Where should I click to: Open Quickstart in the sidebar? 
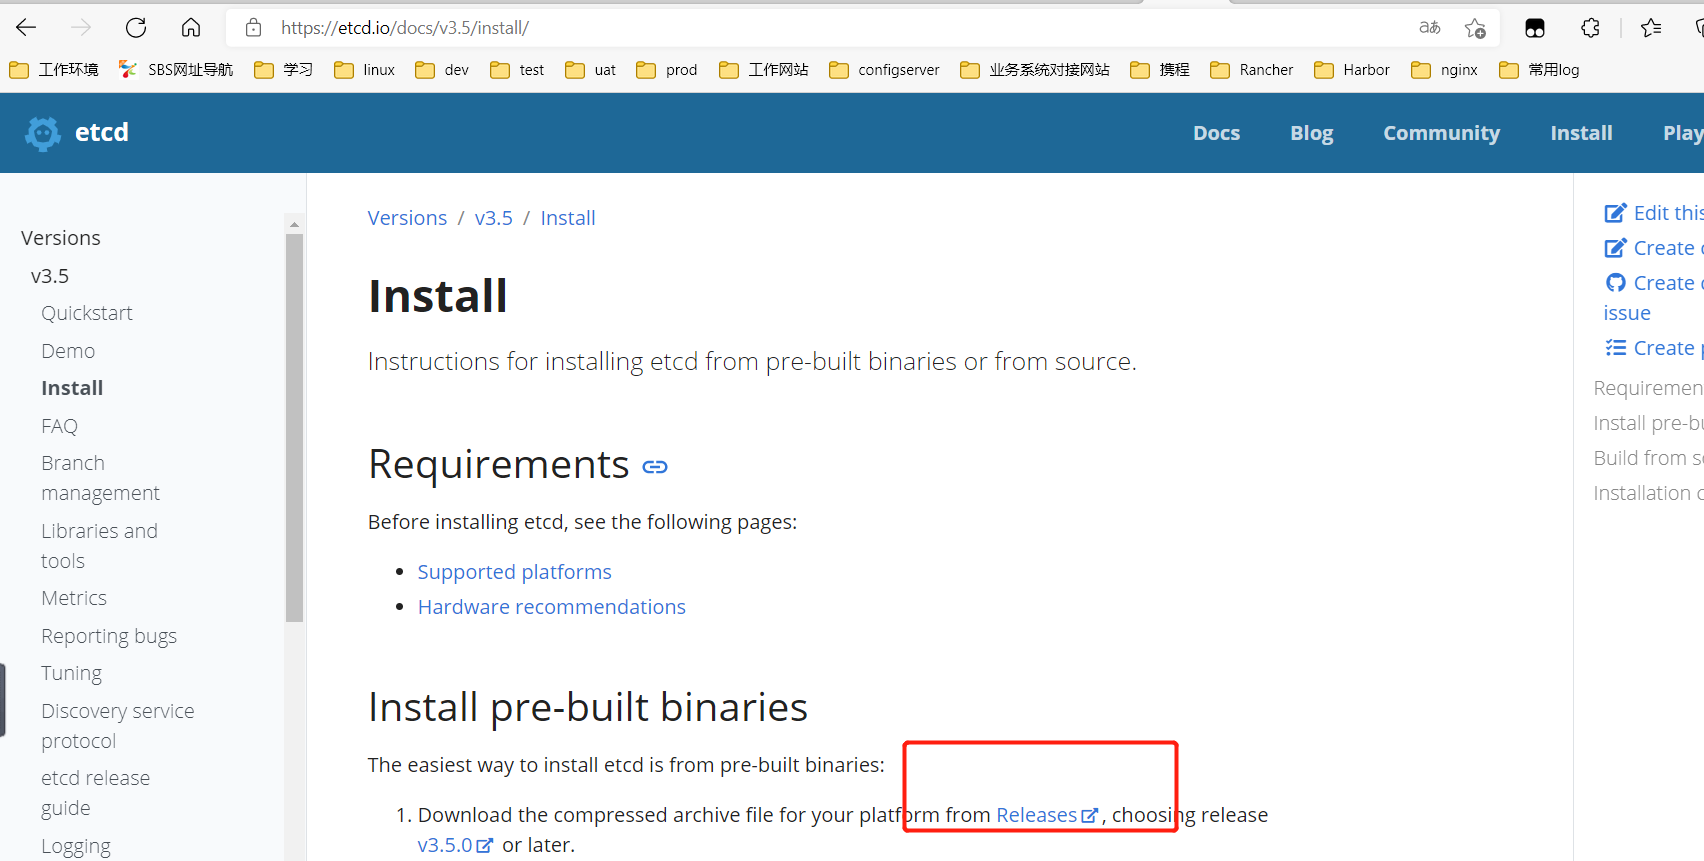pyautogui.click(x=87, y=313)
